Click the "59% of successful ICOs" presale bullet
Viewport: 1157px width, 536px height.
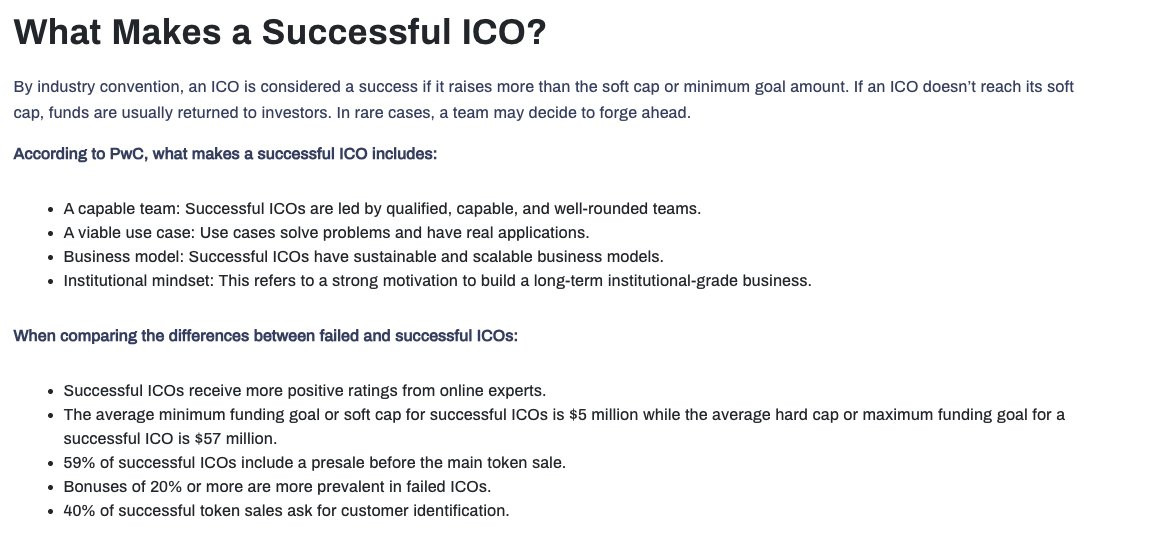point(314,464)
